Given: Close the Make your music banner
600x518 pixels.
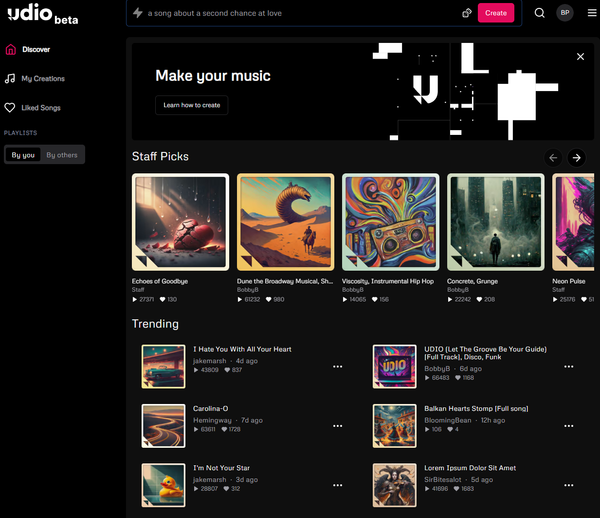Looking at the screenshot, I should click(580, 57).
